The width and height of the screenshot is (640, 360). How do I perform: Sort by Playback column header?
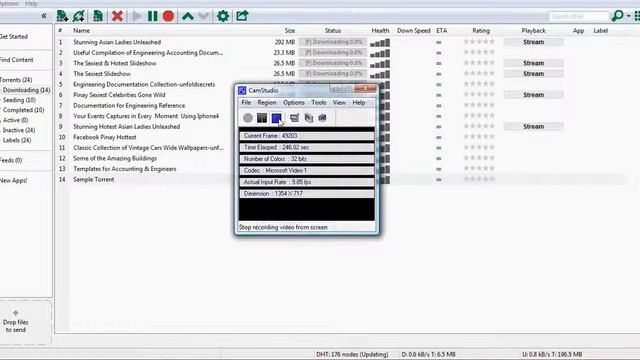click(533, 31)
